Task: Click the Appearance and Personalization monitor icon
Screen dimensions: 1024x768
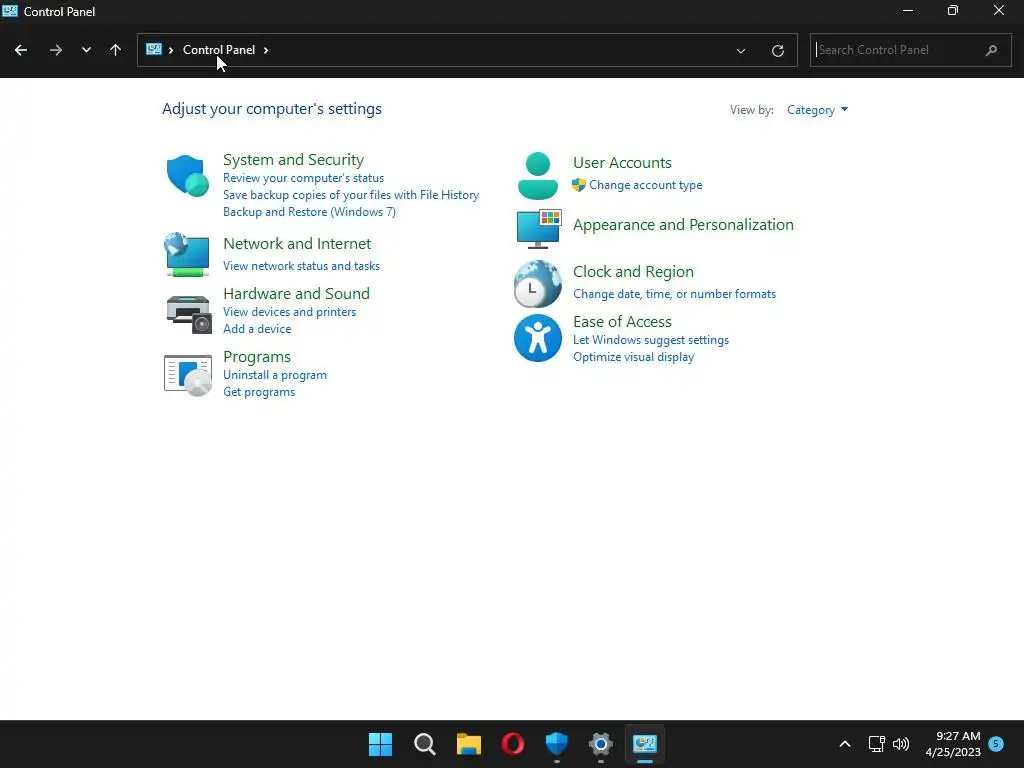Action: pyautogui.click(x=539, y=229)
